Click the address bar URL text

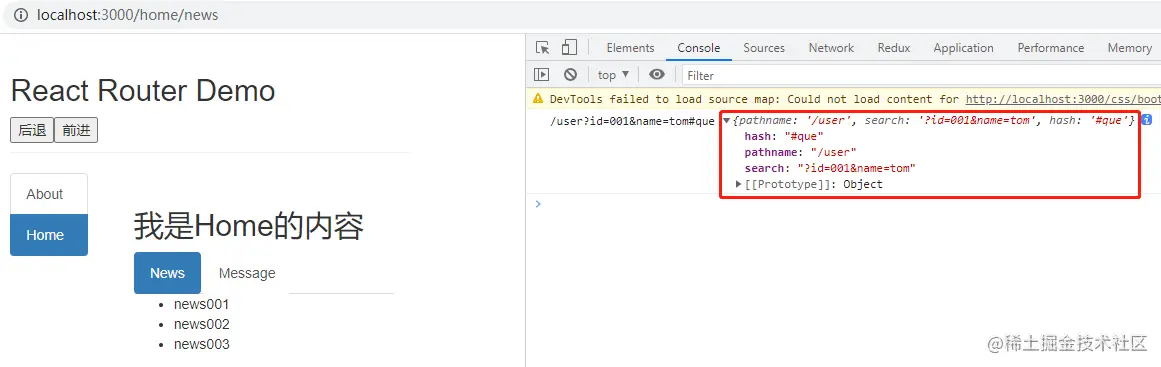[x=127, y=15]
